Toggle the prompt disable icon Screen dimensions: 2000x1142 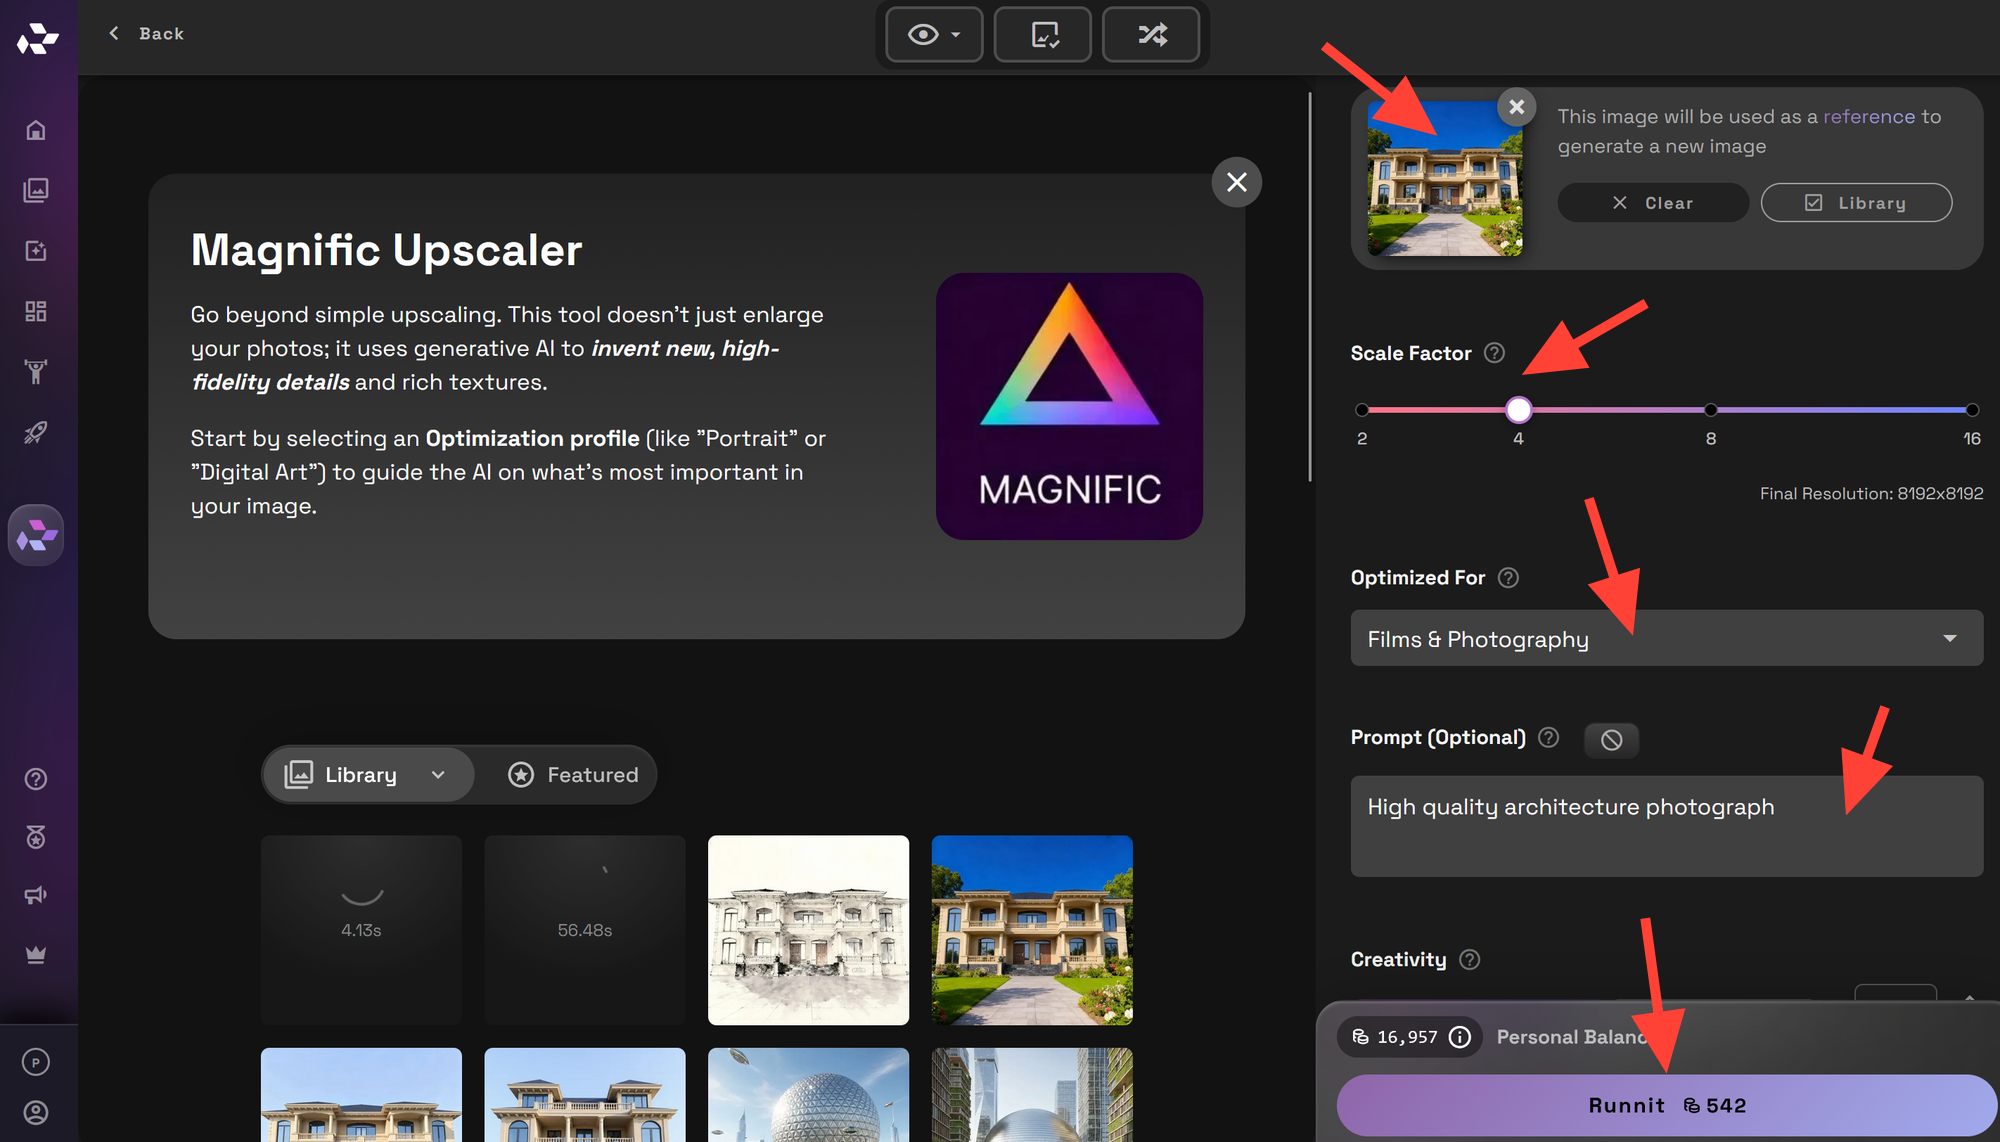click(x=1611, y=740)
